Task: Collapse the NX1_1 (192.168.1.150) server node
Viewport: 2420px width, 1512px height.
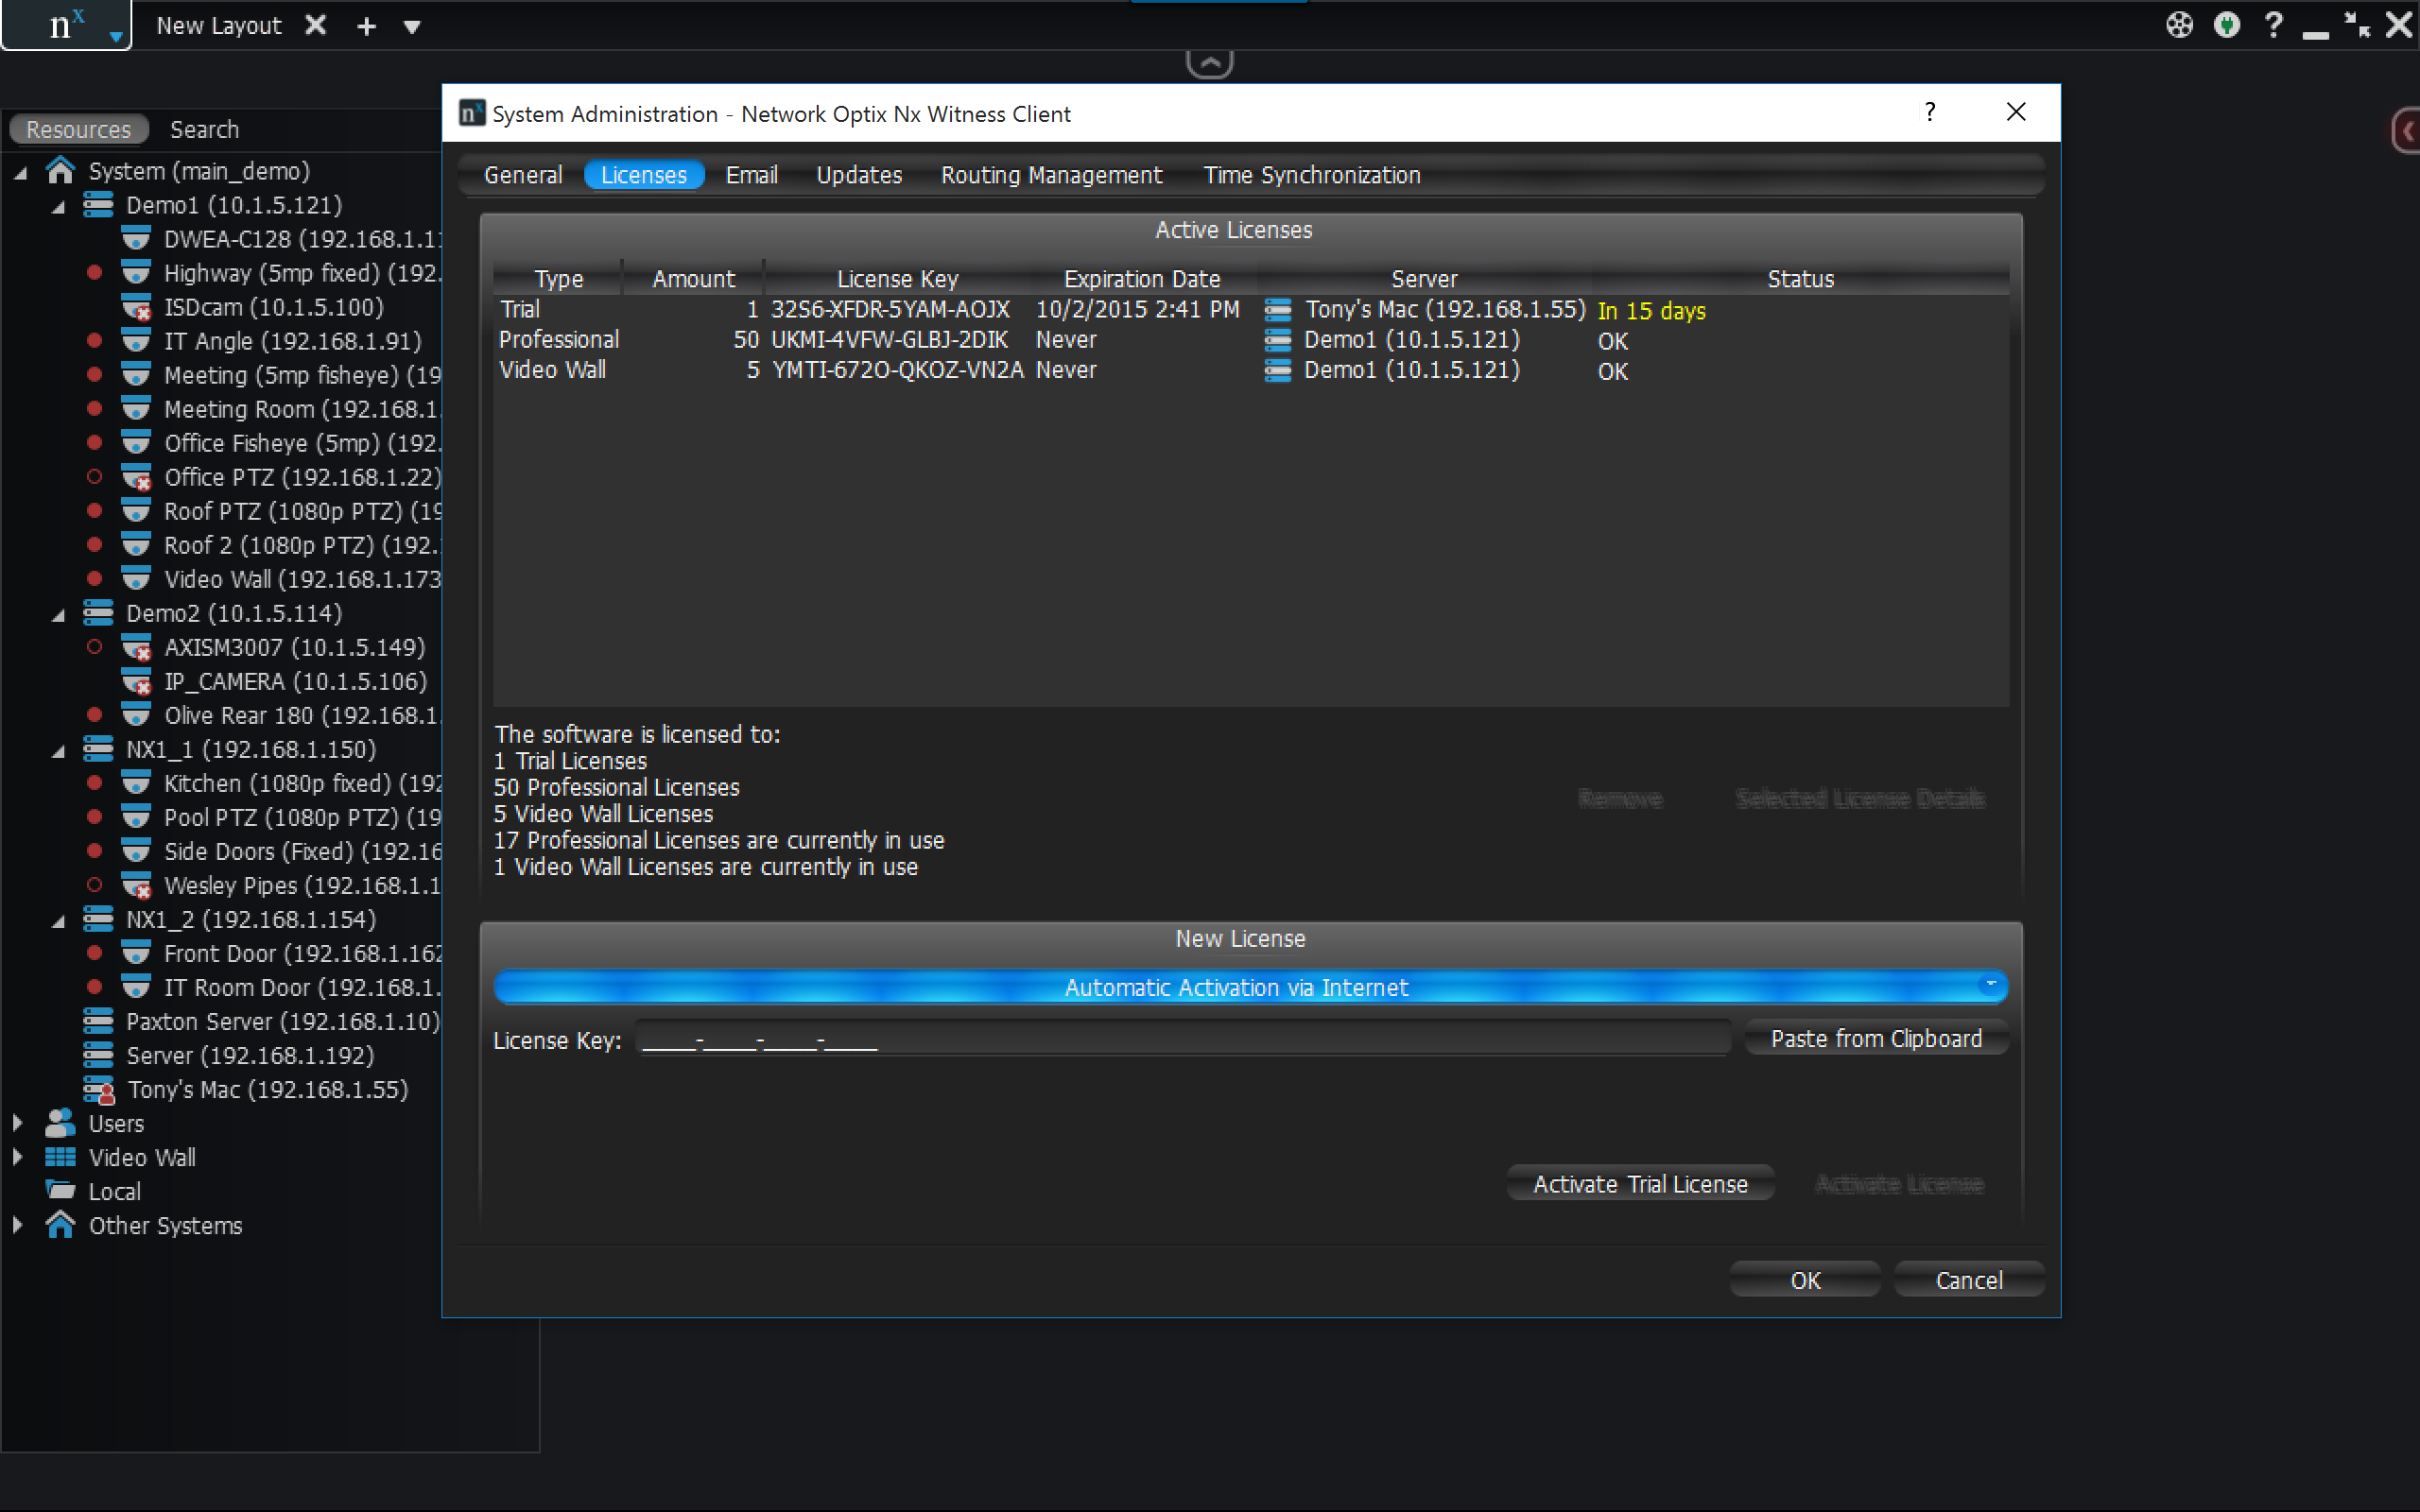Action: [x=59, y=751]
